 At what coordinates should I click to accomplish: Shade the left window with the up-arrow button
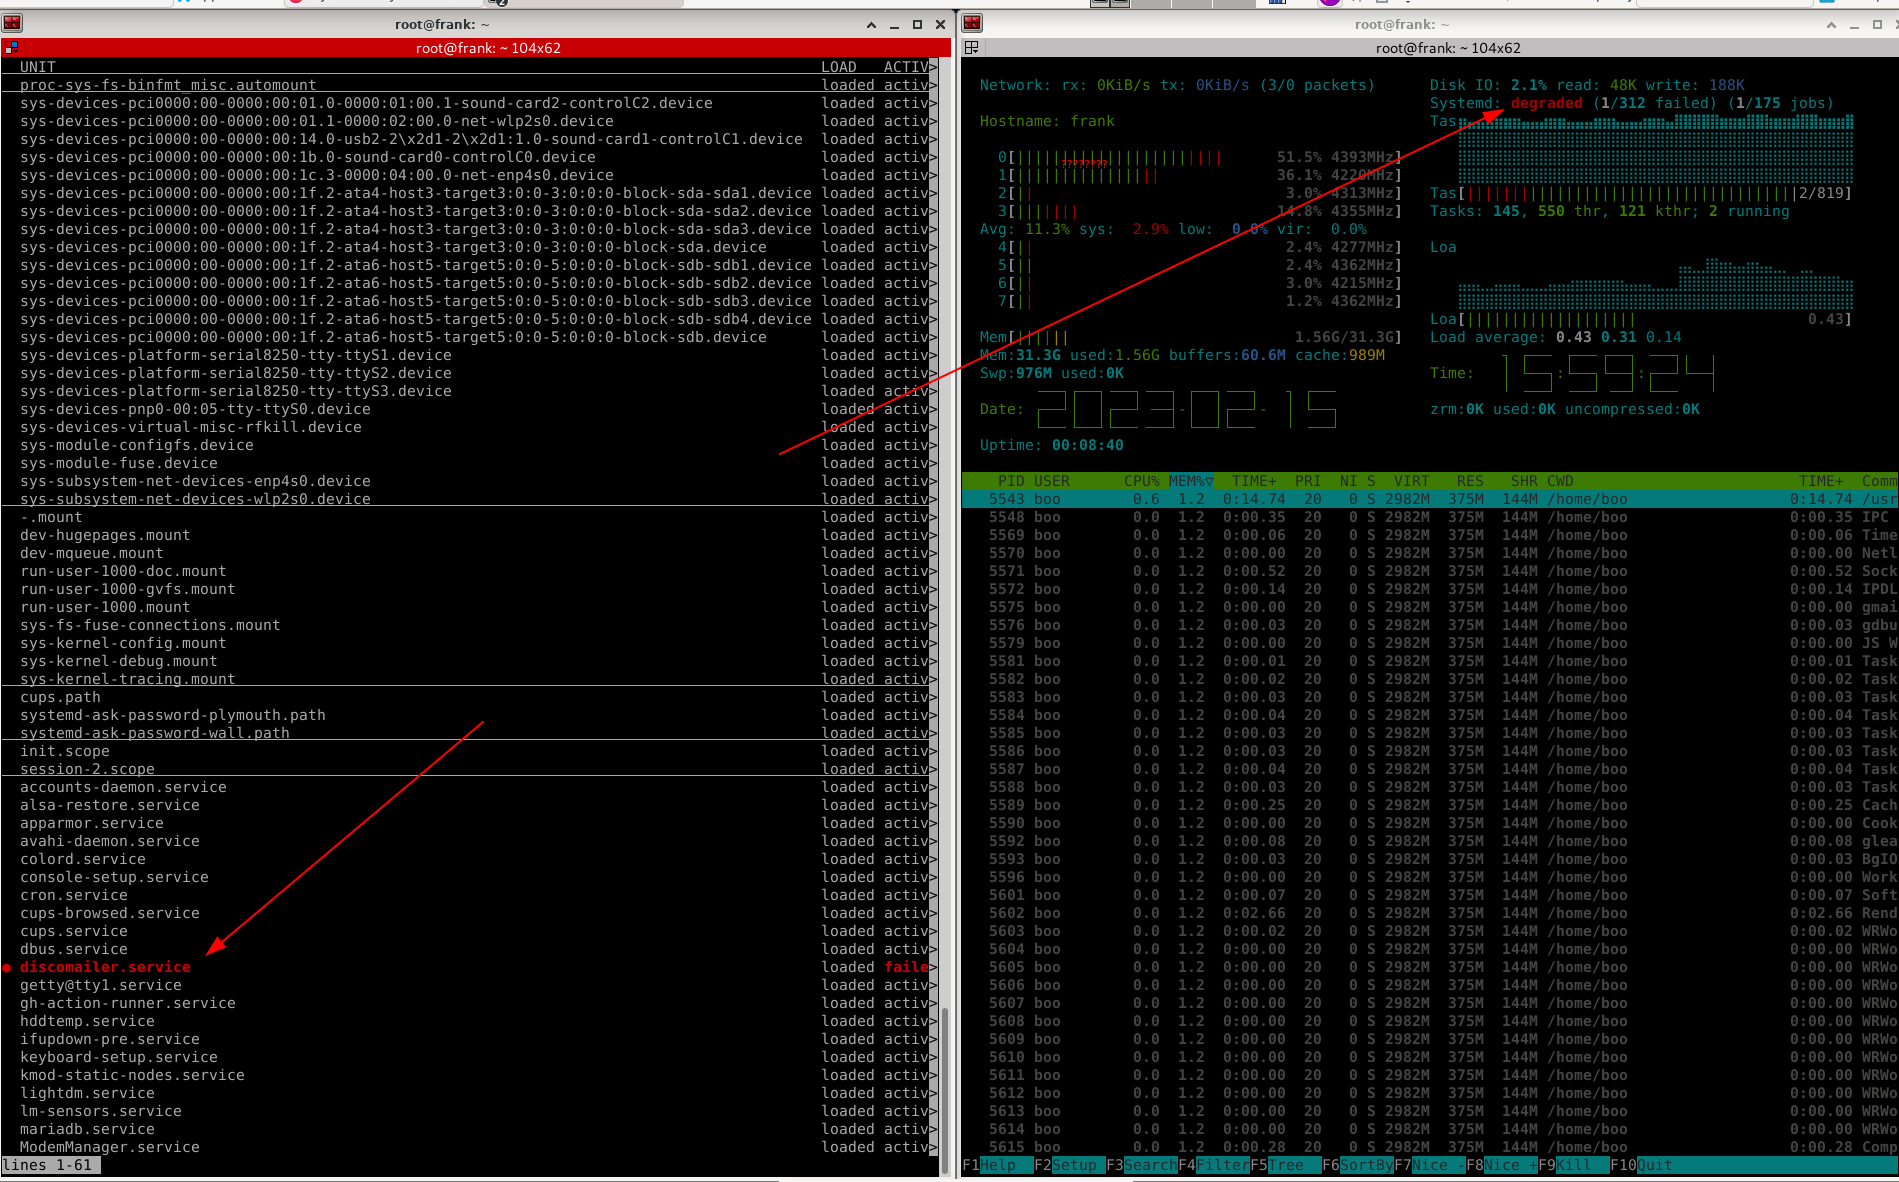coord(871,24)
